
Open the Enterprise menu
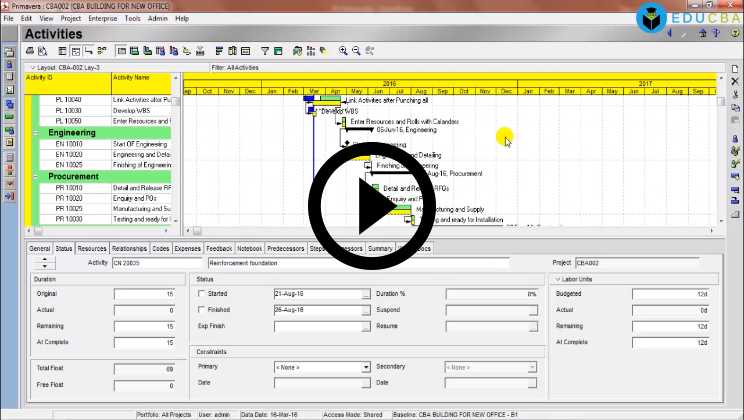click(x=102, y=18)
